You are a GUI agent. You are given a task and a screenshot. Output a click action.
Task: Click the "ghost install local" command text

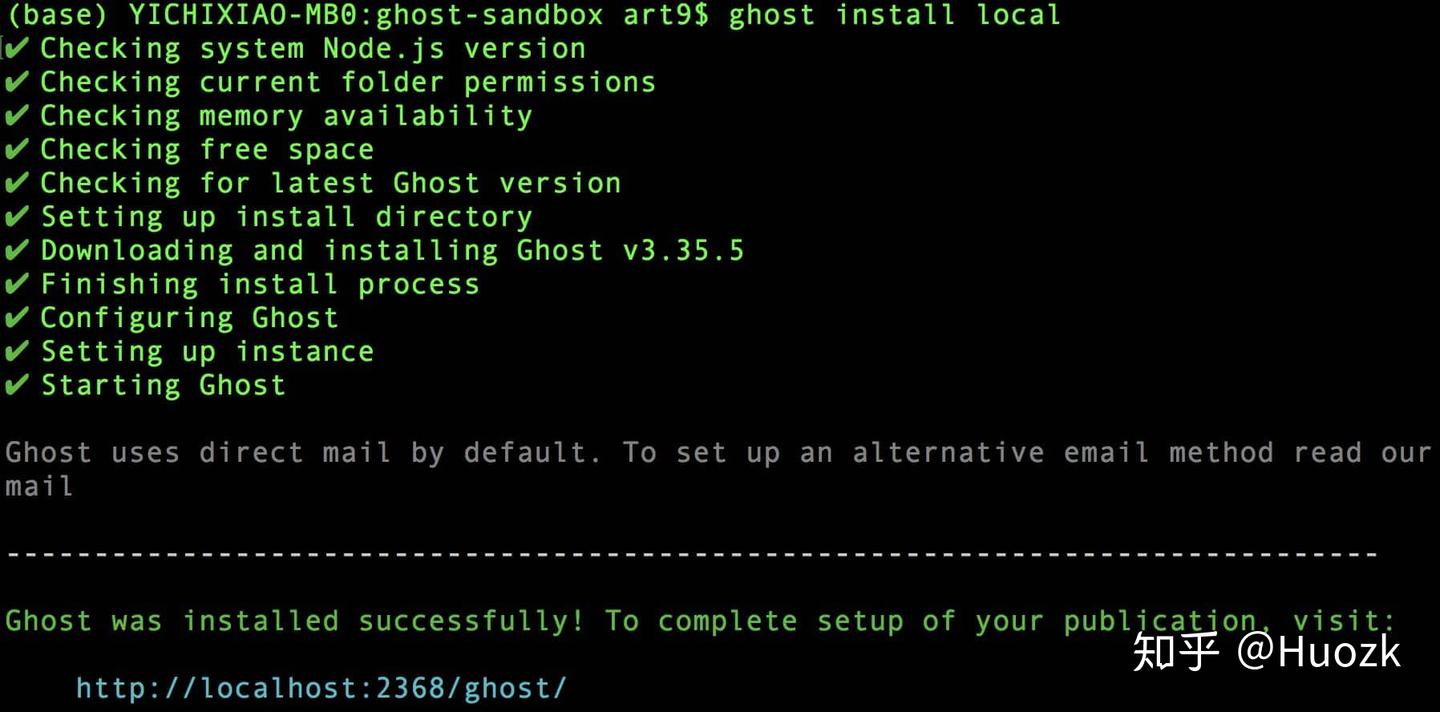[x=894, y=15]
